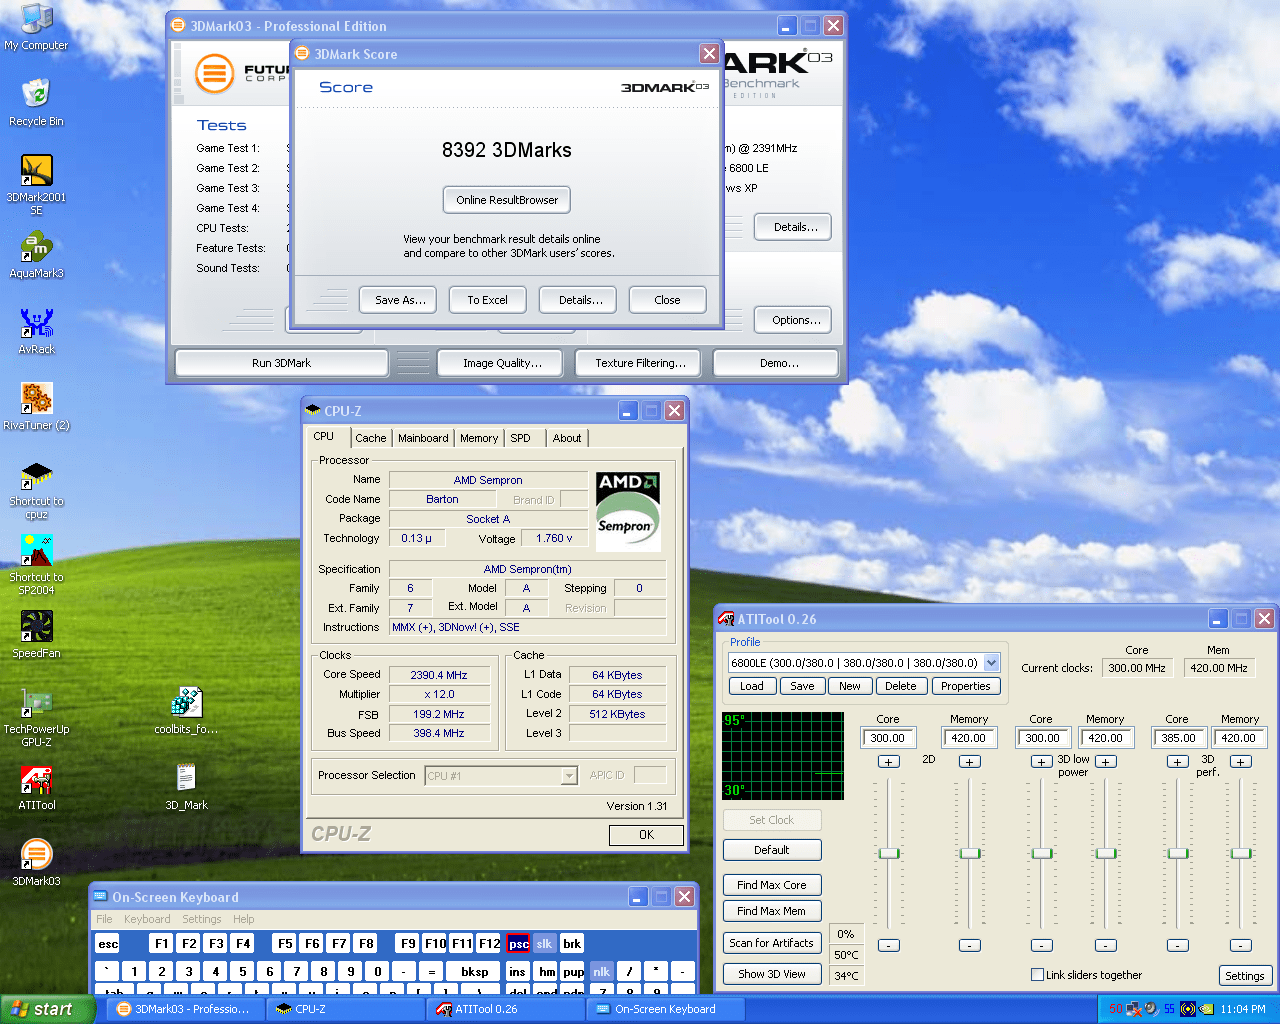Open the Windows Start menu
The width and height of the screenshot is (1280, 1024).
47,1009
